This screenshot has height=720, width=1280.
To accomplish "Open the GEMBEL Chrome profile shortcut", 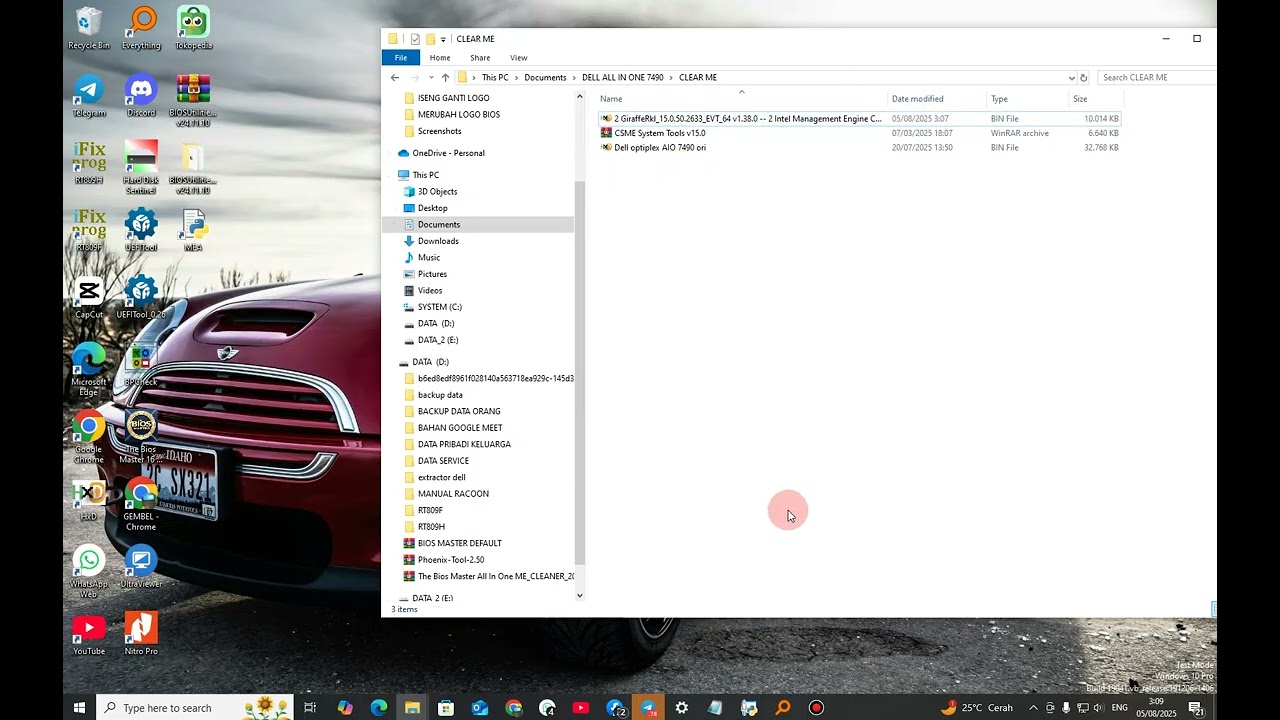I will point(141,504).
